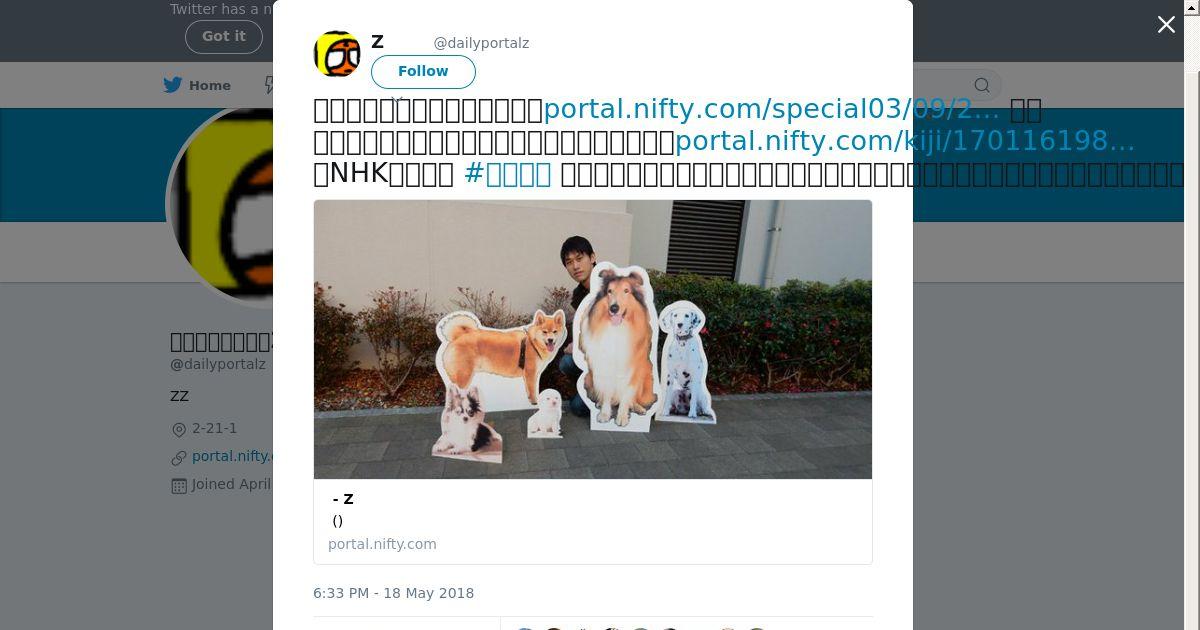The height and width of the screenshot is (630, 1200).
Task: Click the large profile avatar picture
Action: [x=222, y=205]
